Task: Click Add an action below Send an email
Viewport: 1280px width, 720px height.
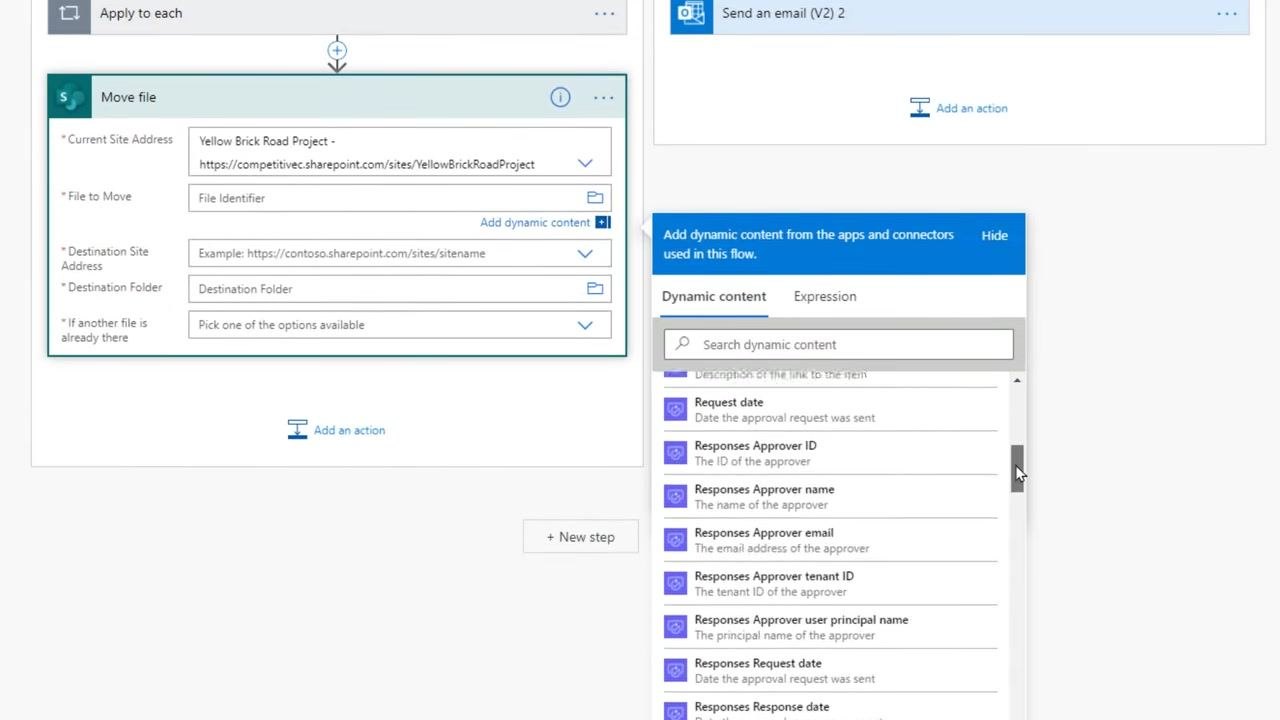Action: (972, 108)
